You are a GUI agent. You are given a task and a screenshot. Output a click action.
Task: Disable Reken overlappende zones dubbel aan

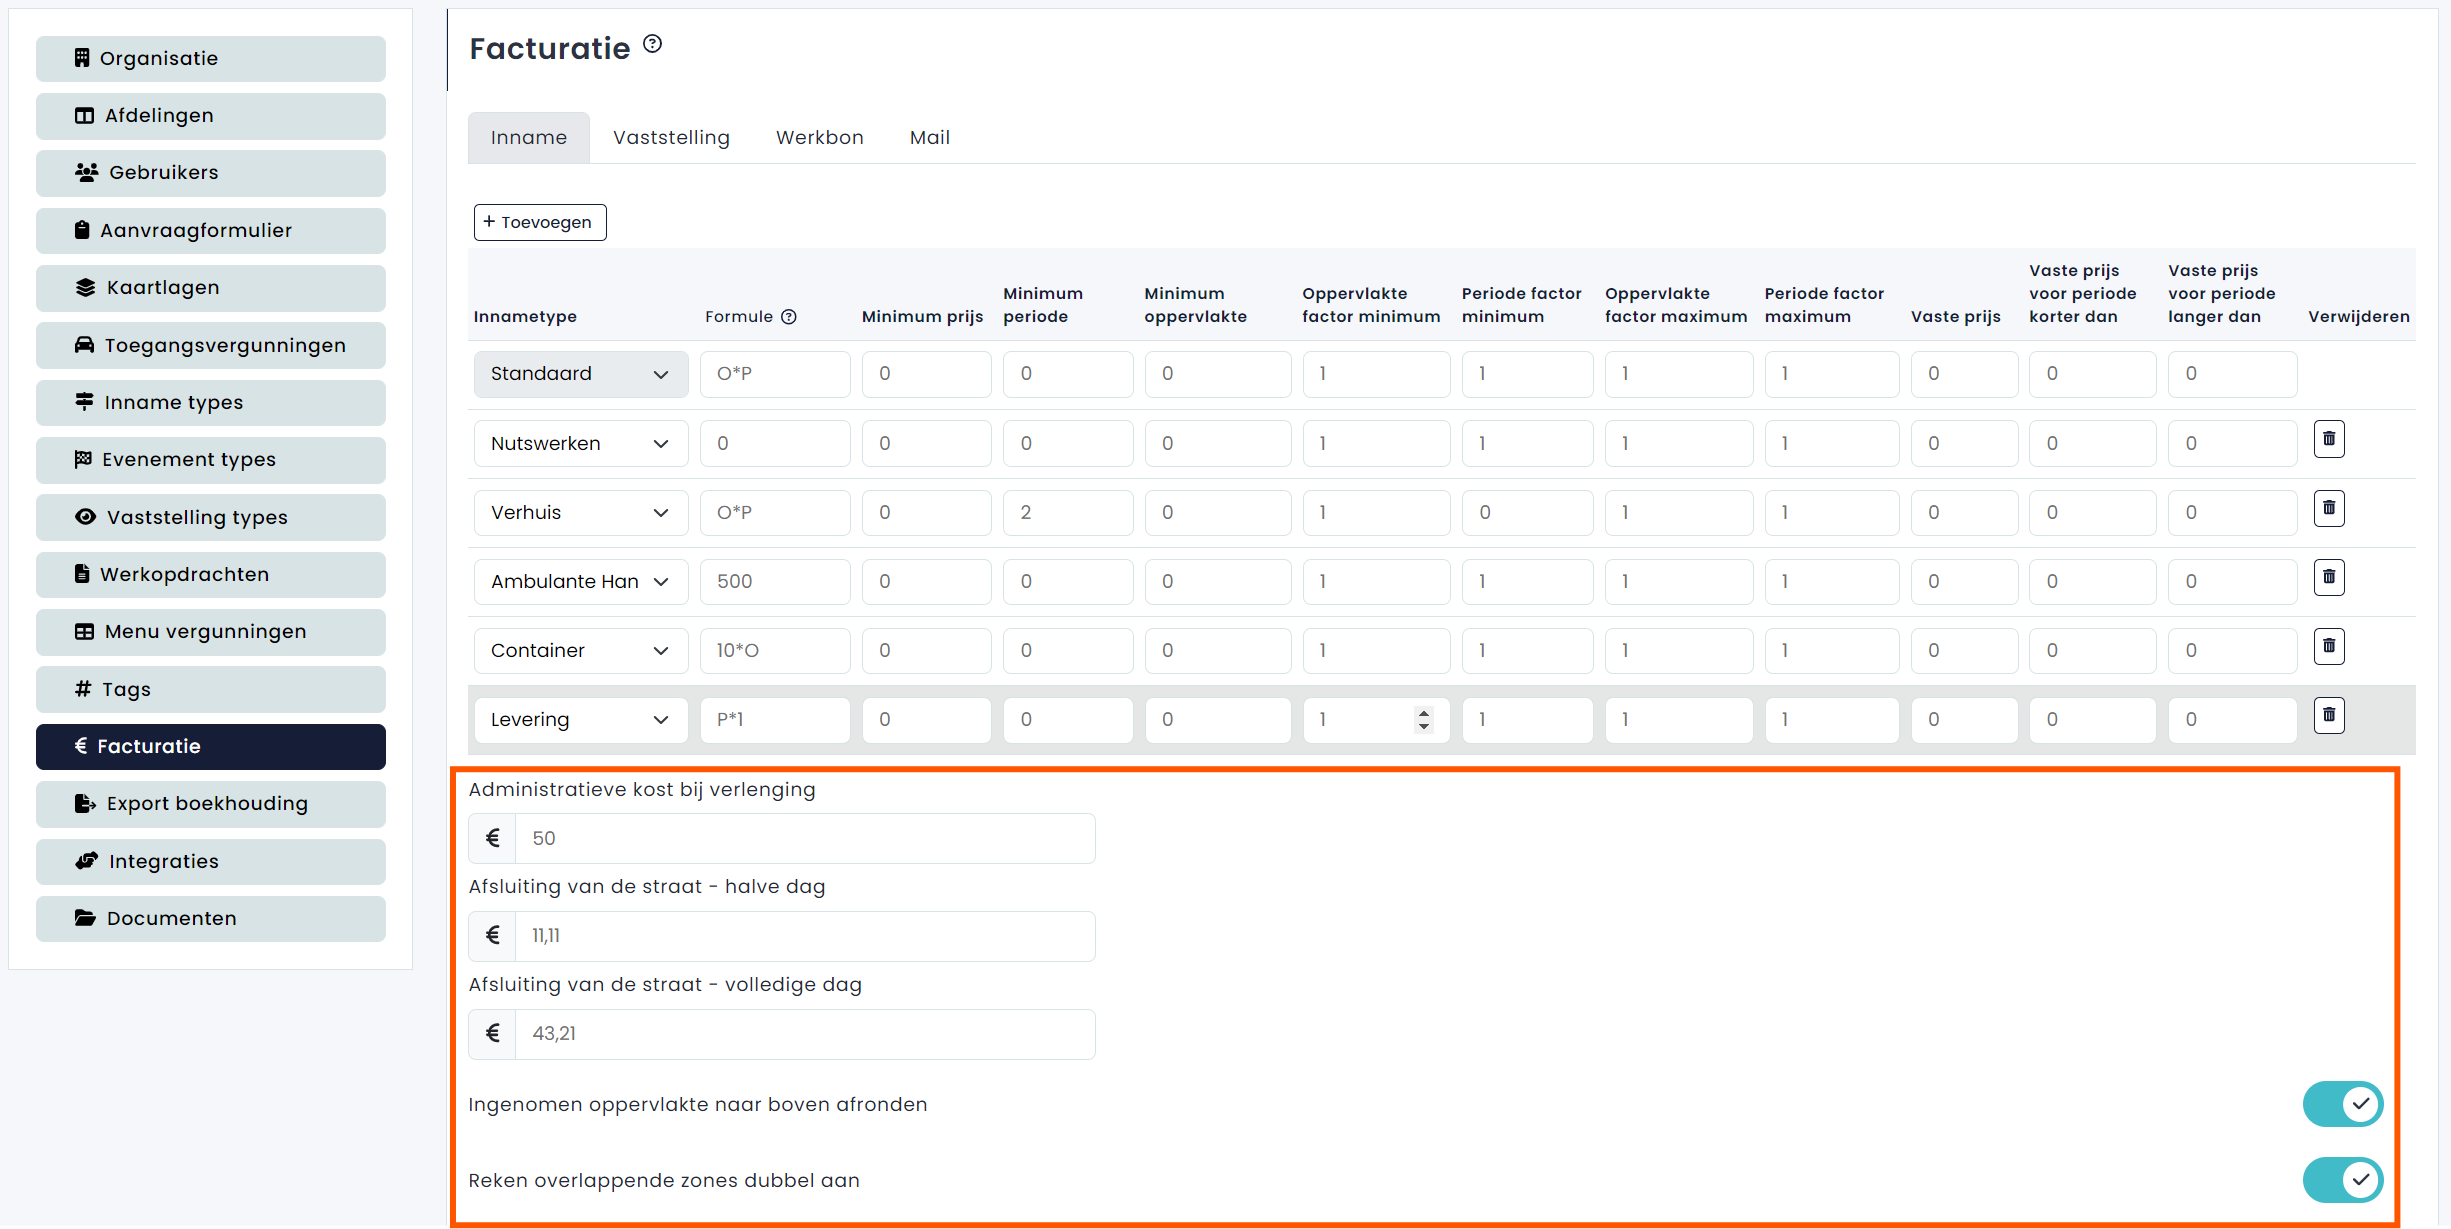pyautogui.click(x=2342, y=1180)
